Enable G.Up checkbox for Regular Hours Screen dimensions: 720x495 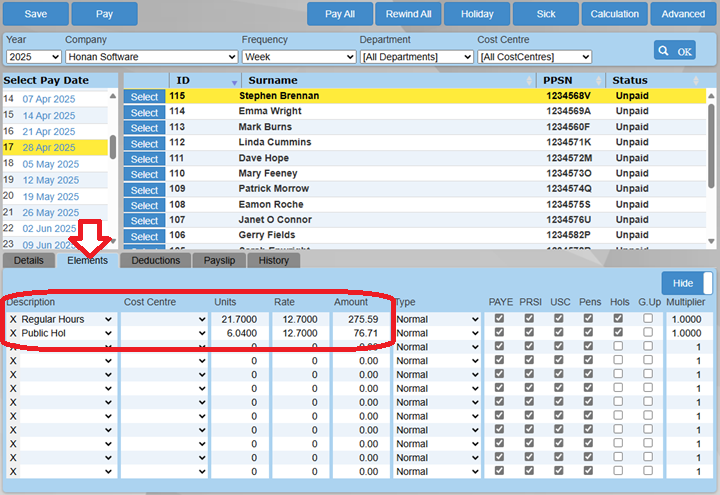click(649, 319)
